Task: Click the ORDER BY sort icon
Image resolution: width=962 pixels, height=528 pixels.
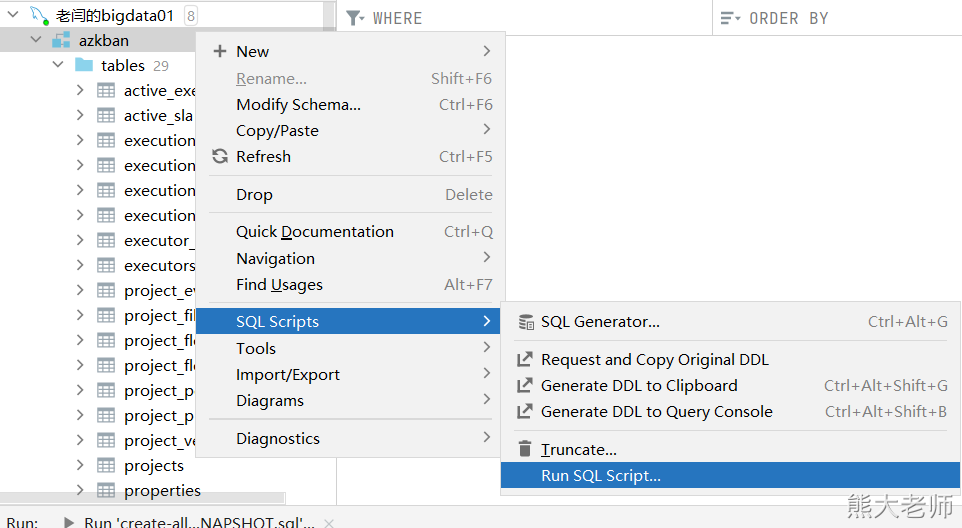Action: coord(731,18)
